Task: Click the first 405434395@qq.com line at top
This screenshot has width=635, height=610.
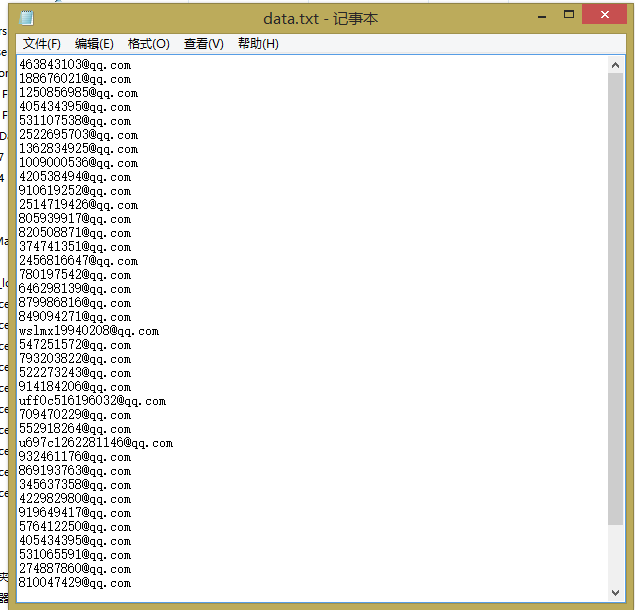Action: pyautogui.click(x=75, y=107)
